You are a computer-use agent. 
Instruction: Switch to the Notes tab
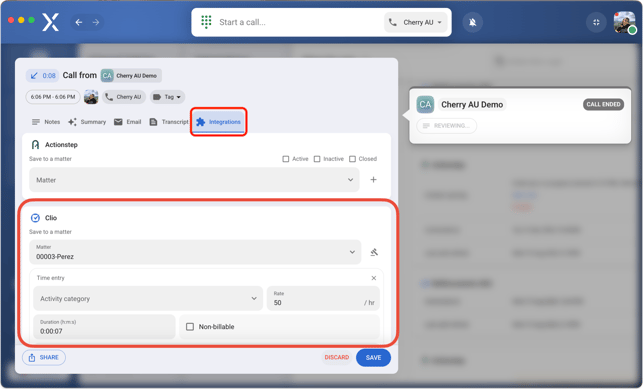46,122
